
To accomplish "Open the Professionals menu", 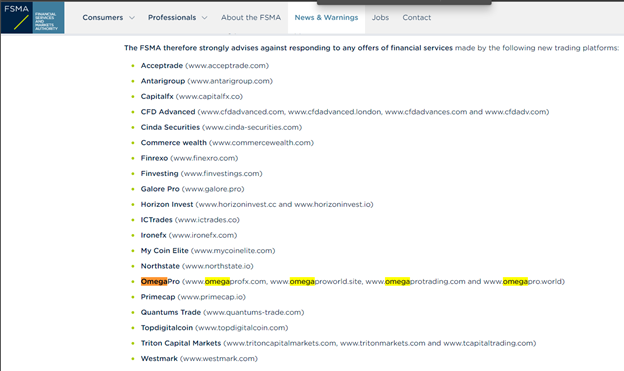I will [172, 18].
